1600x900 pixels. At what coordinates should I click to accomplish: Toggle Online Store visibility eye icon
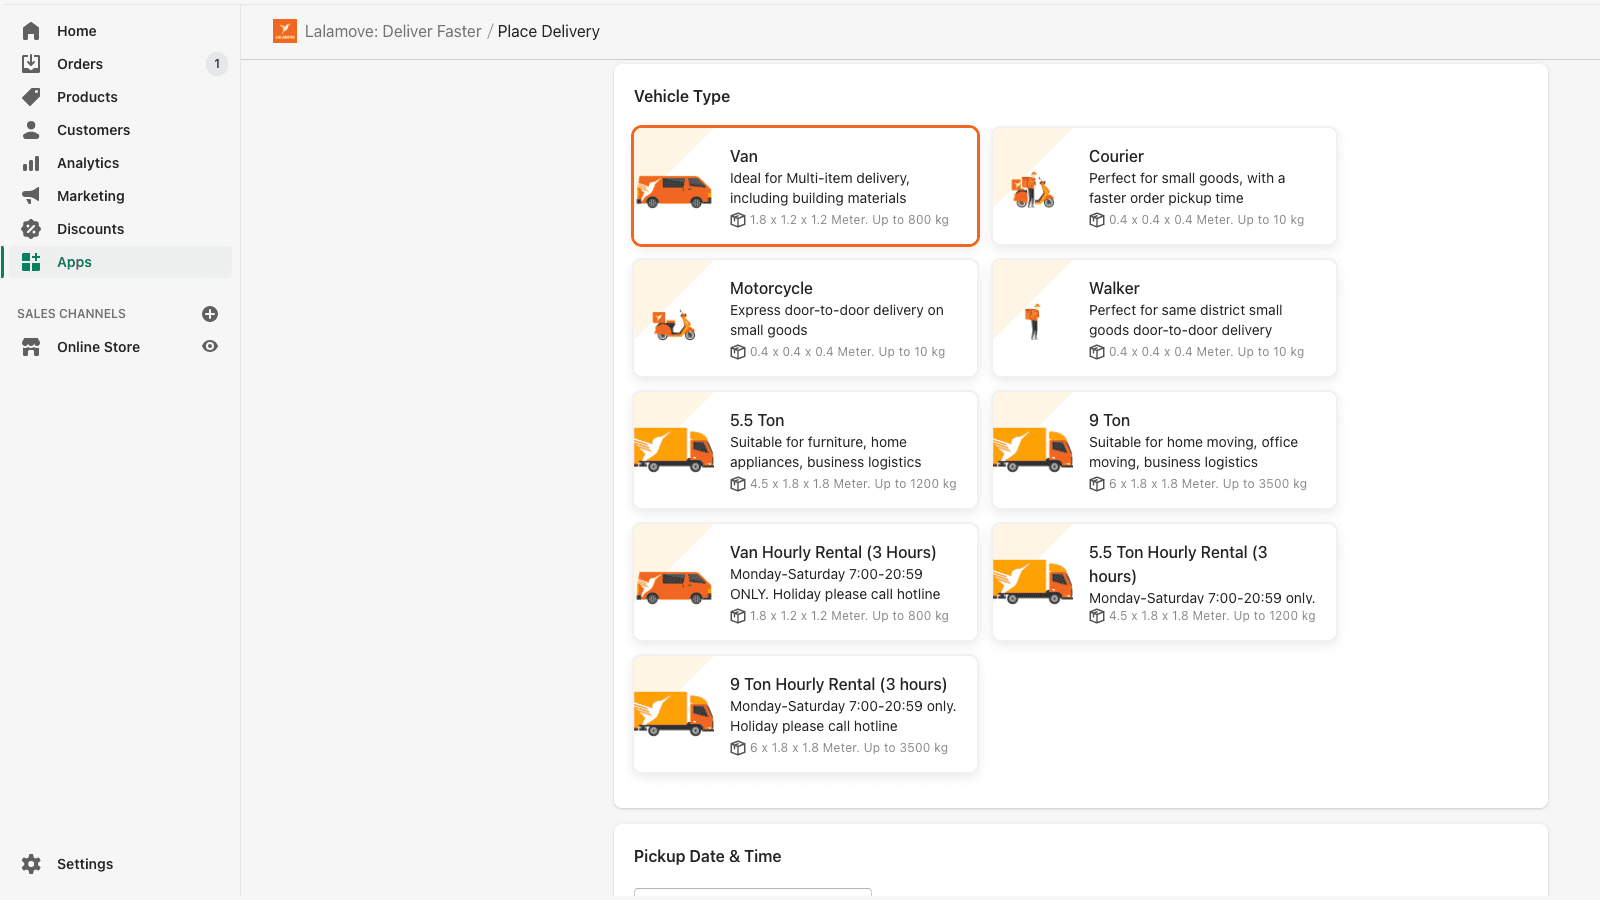coord(210,346)
